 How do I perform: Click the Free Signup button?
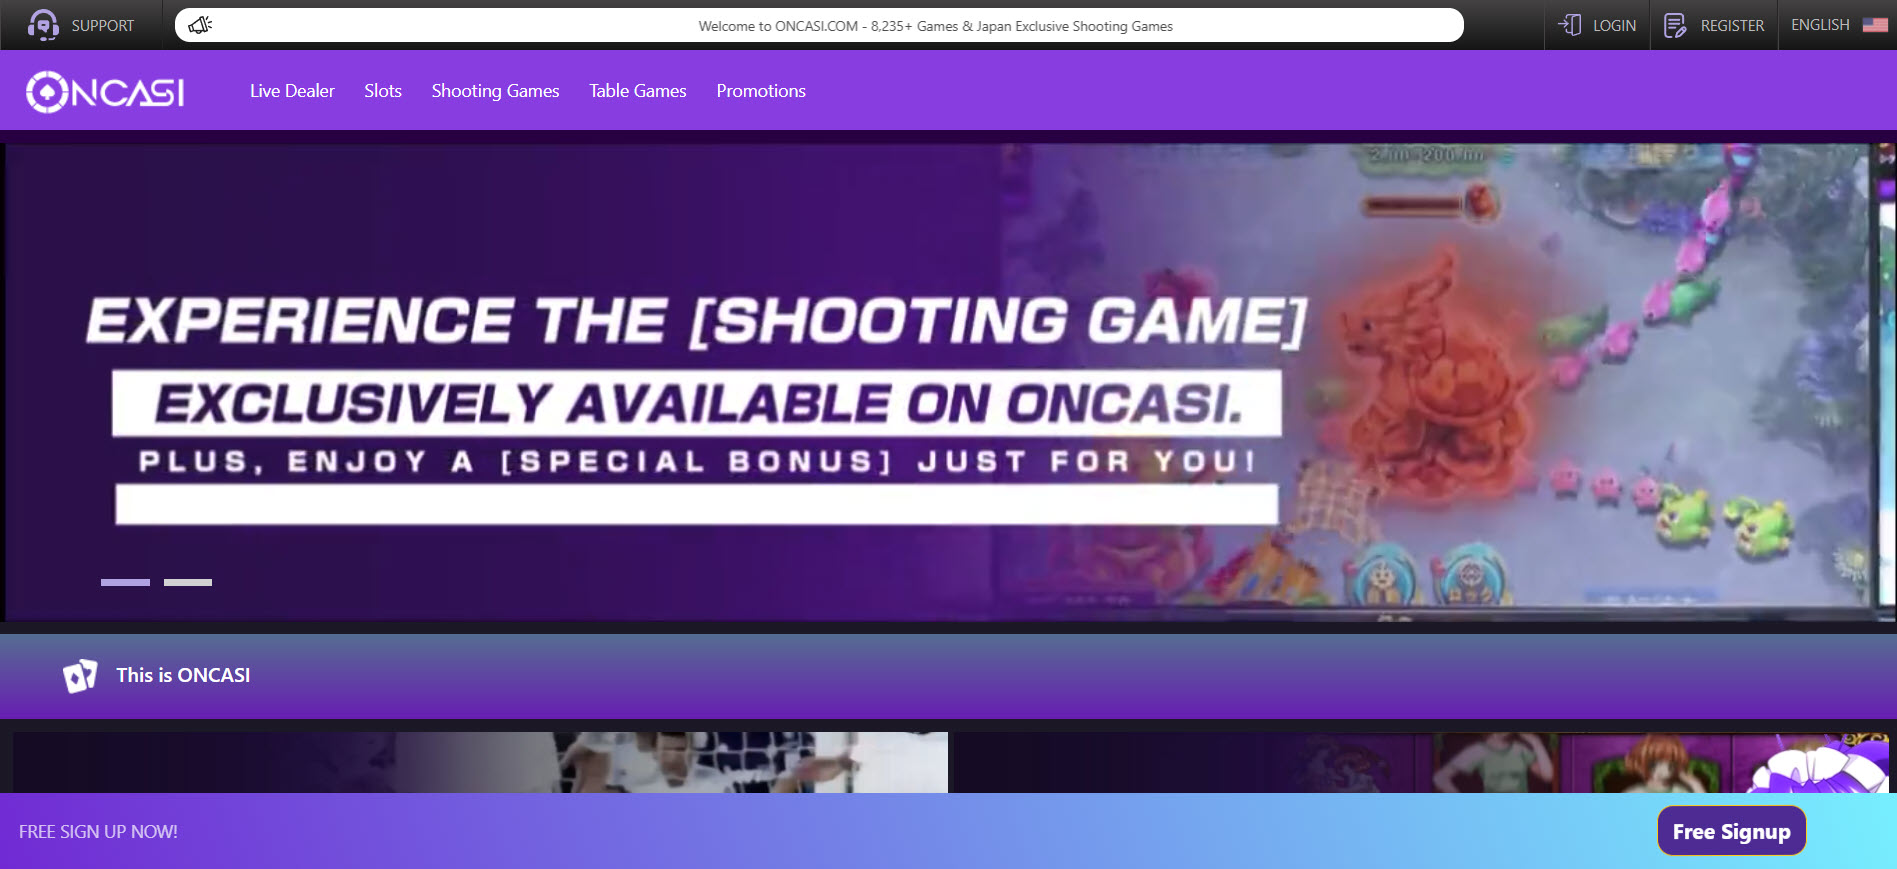coord(1732,831)
